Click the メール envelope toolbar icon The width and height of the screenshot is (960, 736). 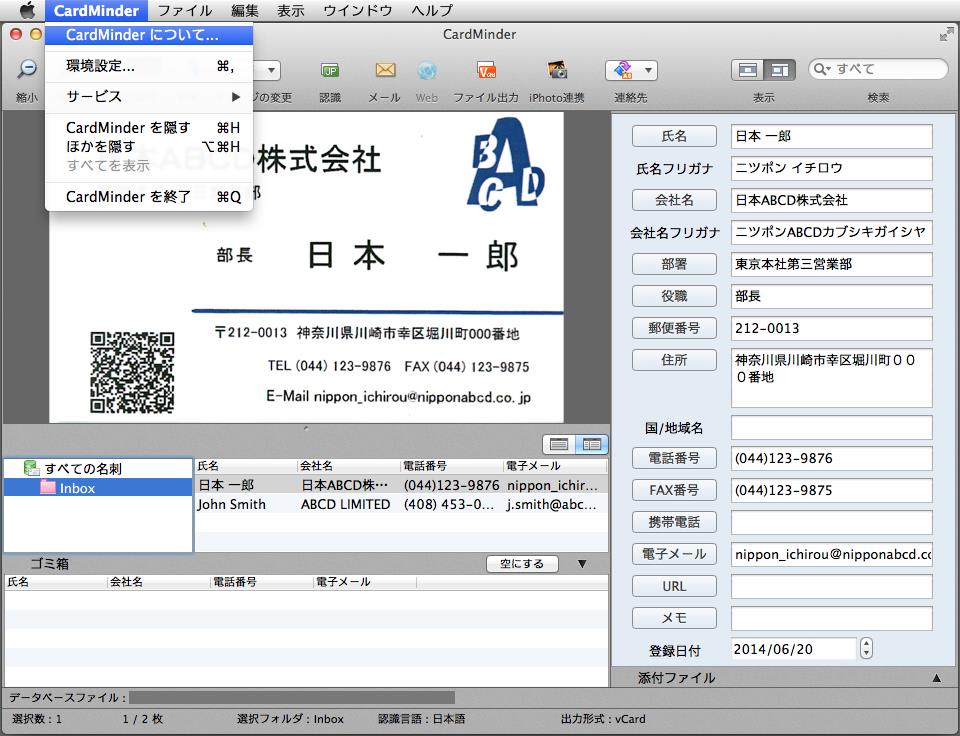pos(384,70)
